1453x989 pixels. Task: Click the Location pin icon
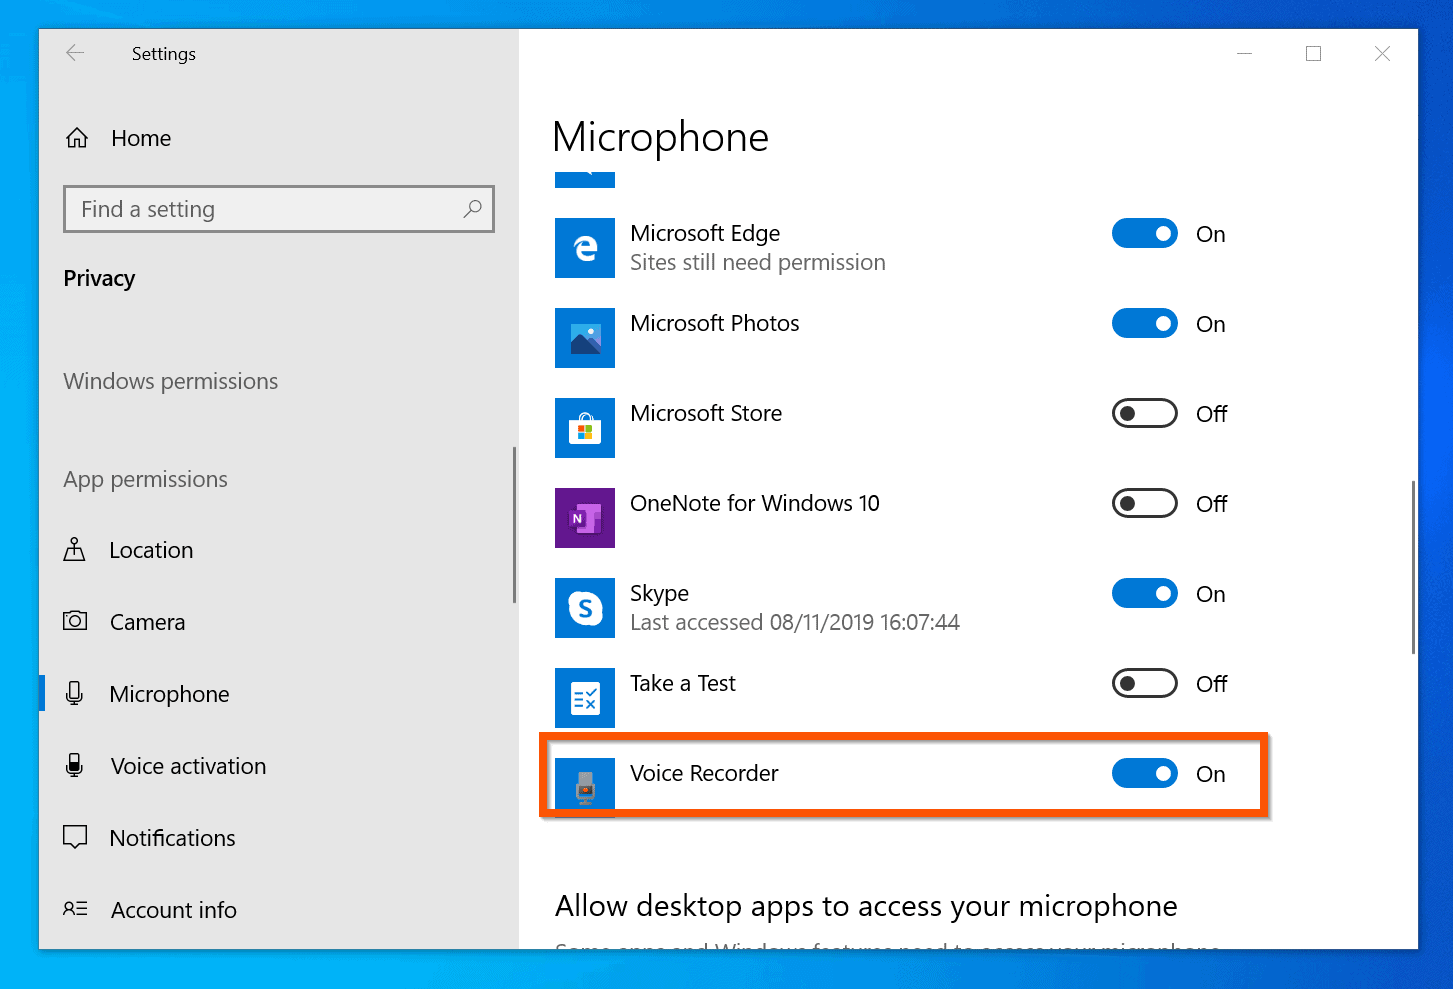tap(75, 550)
